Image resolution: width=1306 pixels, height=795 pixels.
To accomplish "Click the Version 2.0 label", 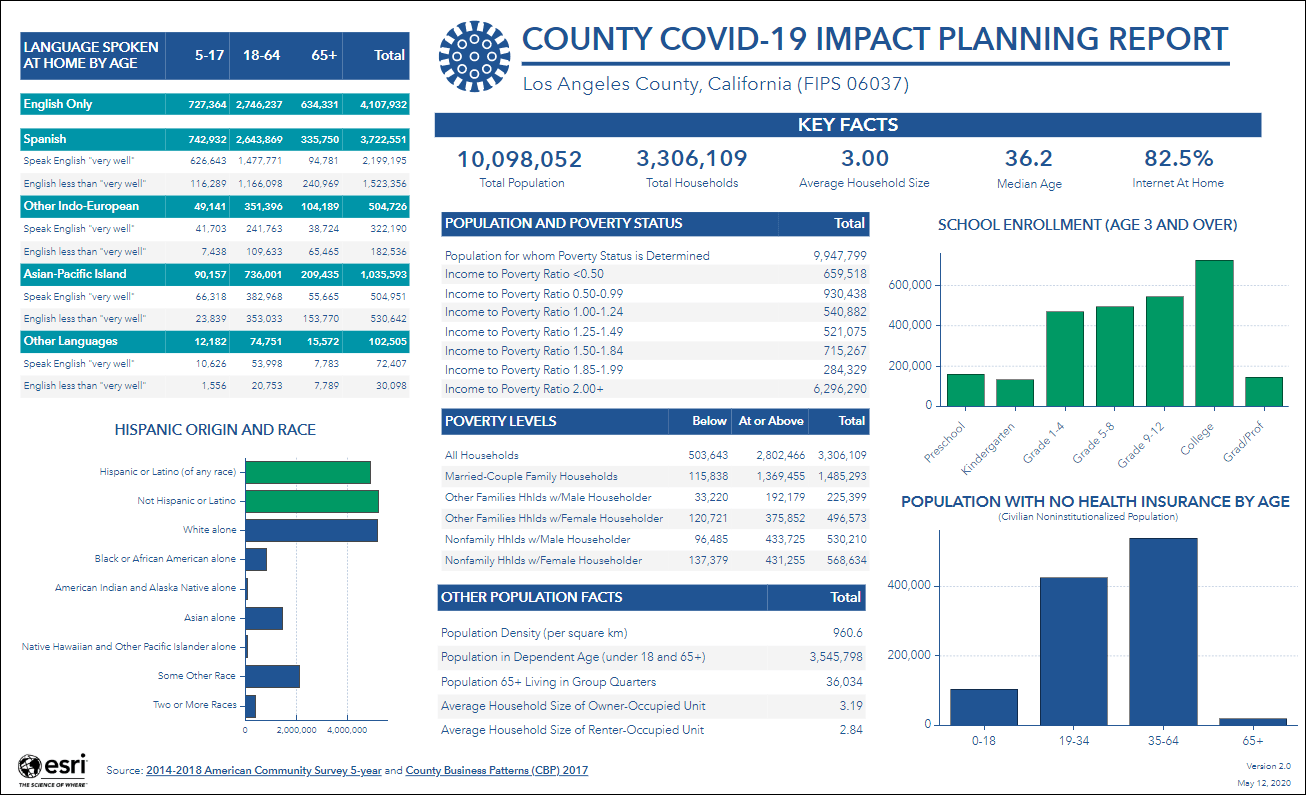I will 1271,766.
